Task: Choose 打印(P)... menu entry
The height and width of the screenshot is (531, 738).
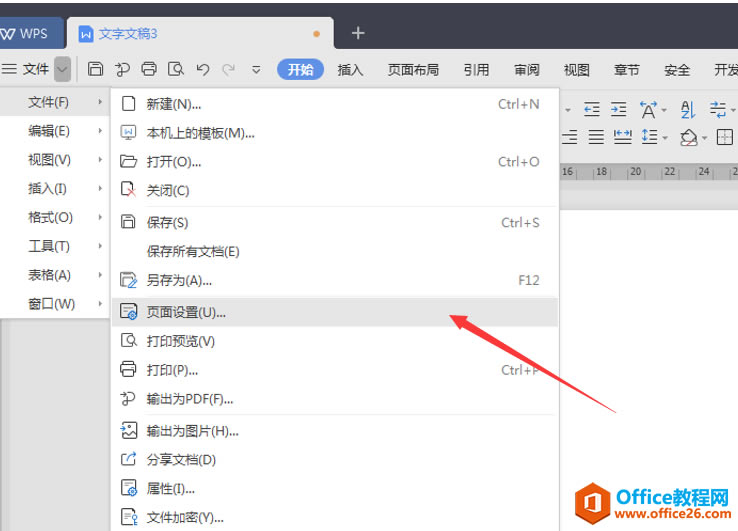Action: tap(335, 370)
